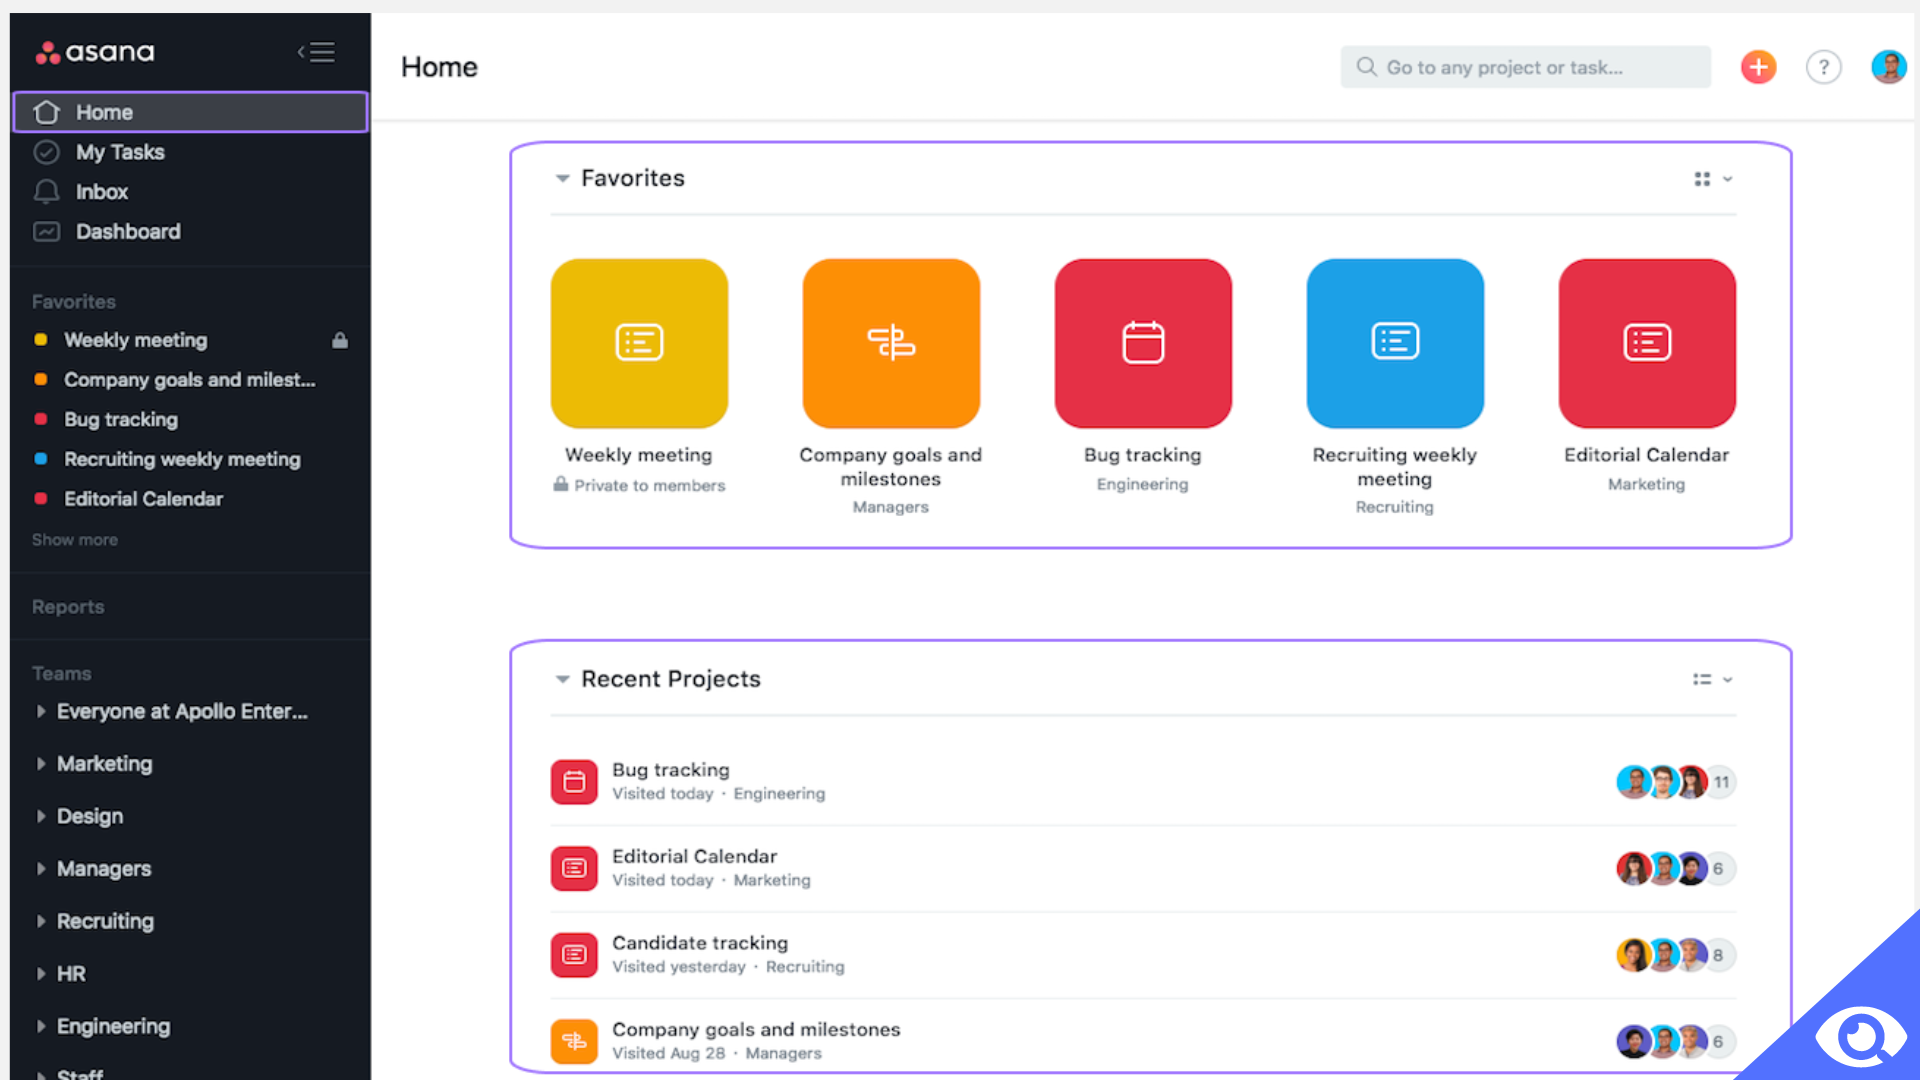Click red color dot beside Bug tracking
Screen dimensions: 1920x1080
coord(41,419)
